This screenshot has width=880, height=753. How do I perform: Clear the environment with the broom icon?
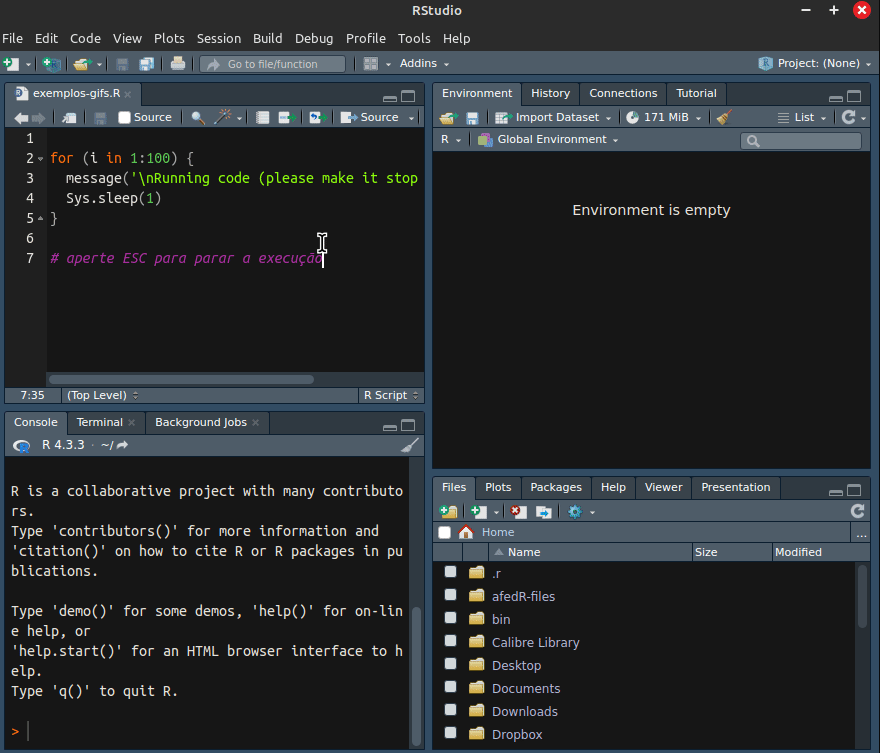tap(724, 118)
